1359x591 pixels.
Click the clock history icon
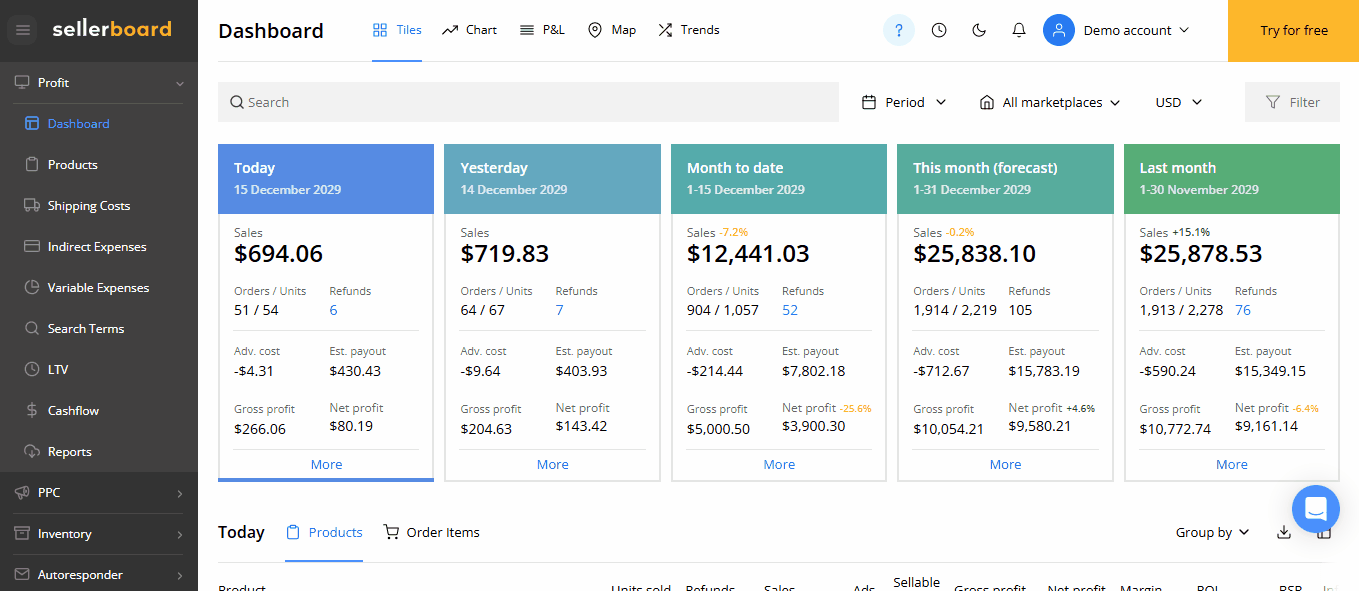938,30
